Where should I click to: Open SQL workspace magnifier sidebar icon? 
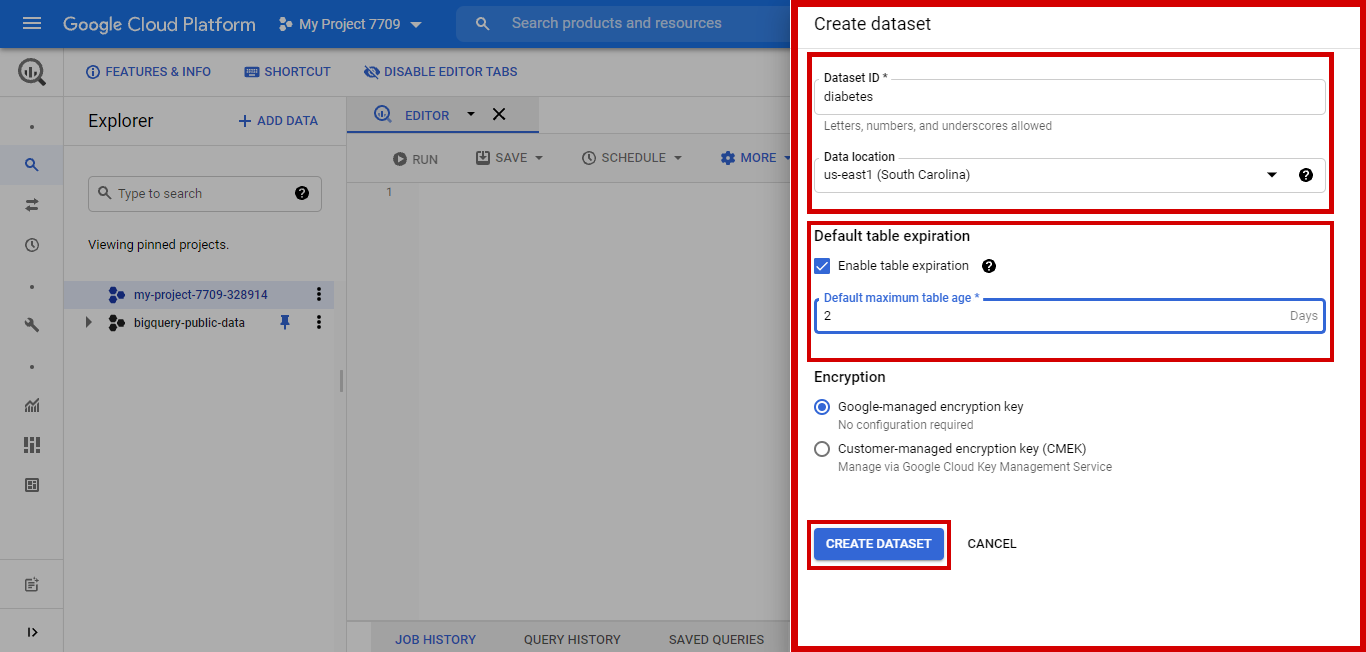tap(32, 165)
